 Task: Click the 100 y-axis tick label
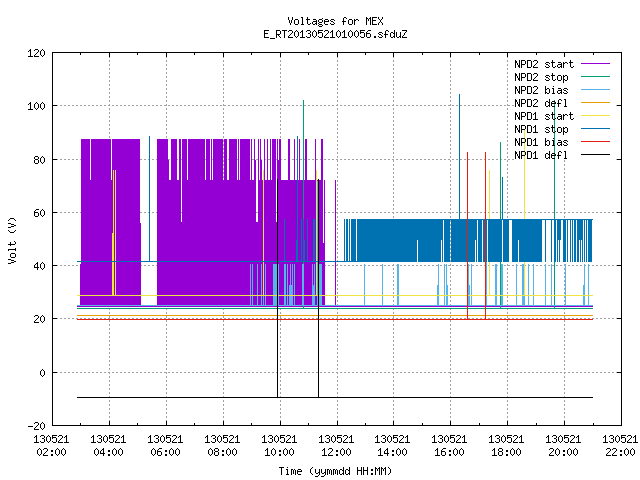(36, 107)
